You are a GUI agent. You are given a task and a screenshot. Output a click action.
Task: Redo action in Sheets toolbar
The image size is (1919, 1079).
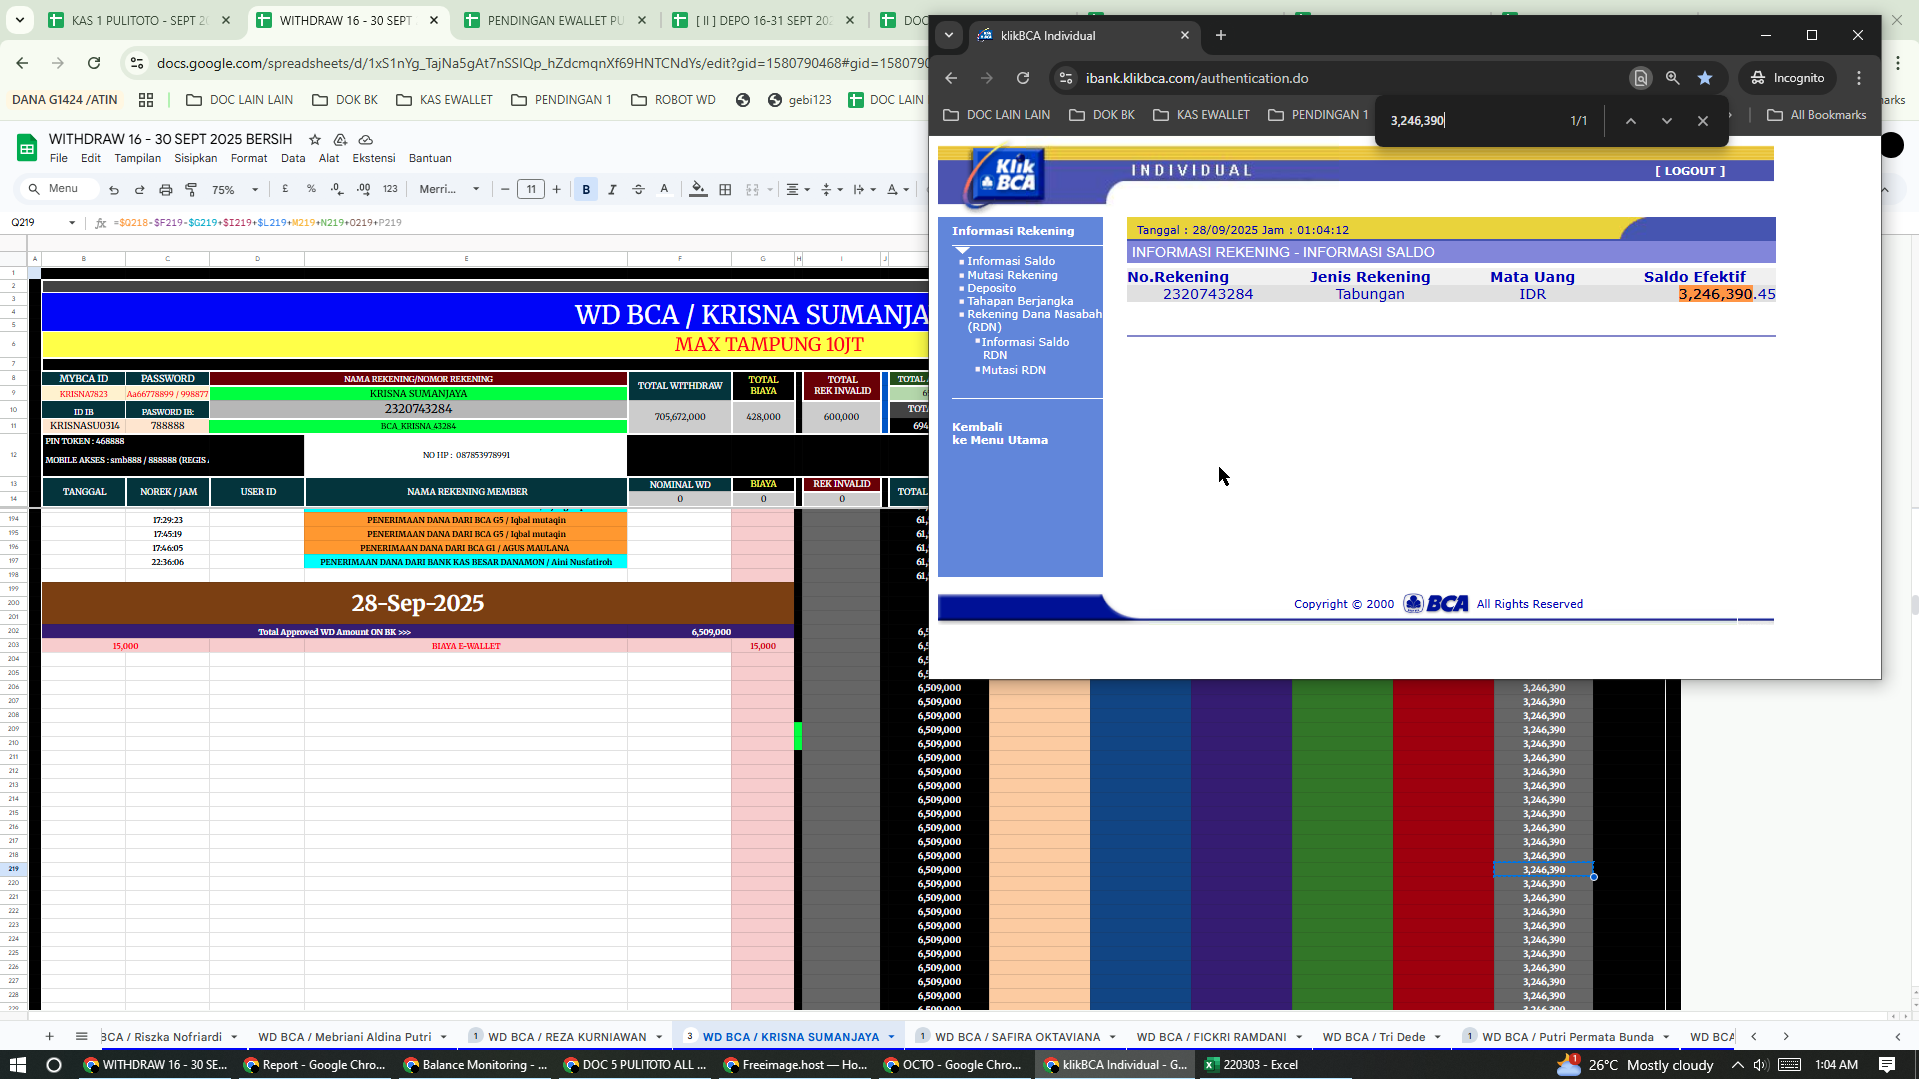tap(140, 189)
